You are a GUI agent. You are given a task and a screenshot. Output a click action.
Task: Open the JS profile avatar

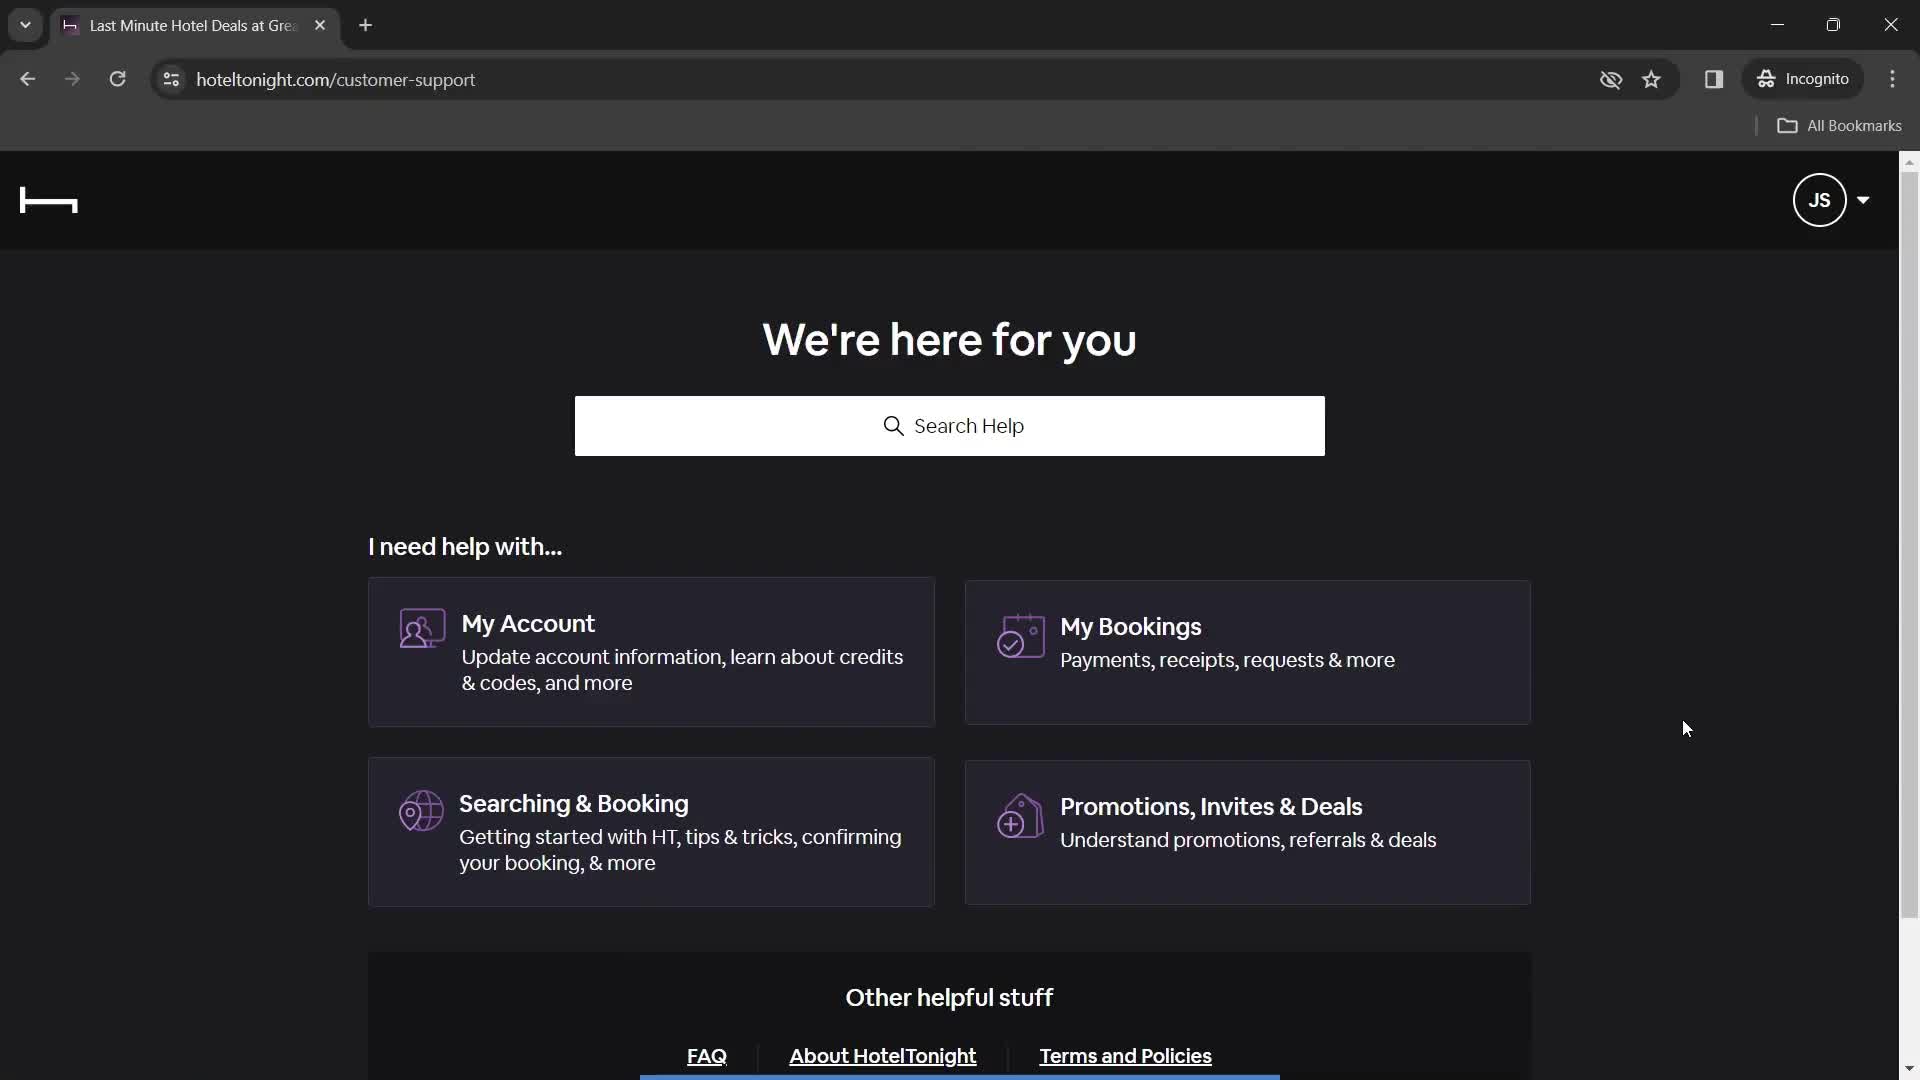(1819, 200)
